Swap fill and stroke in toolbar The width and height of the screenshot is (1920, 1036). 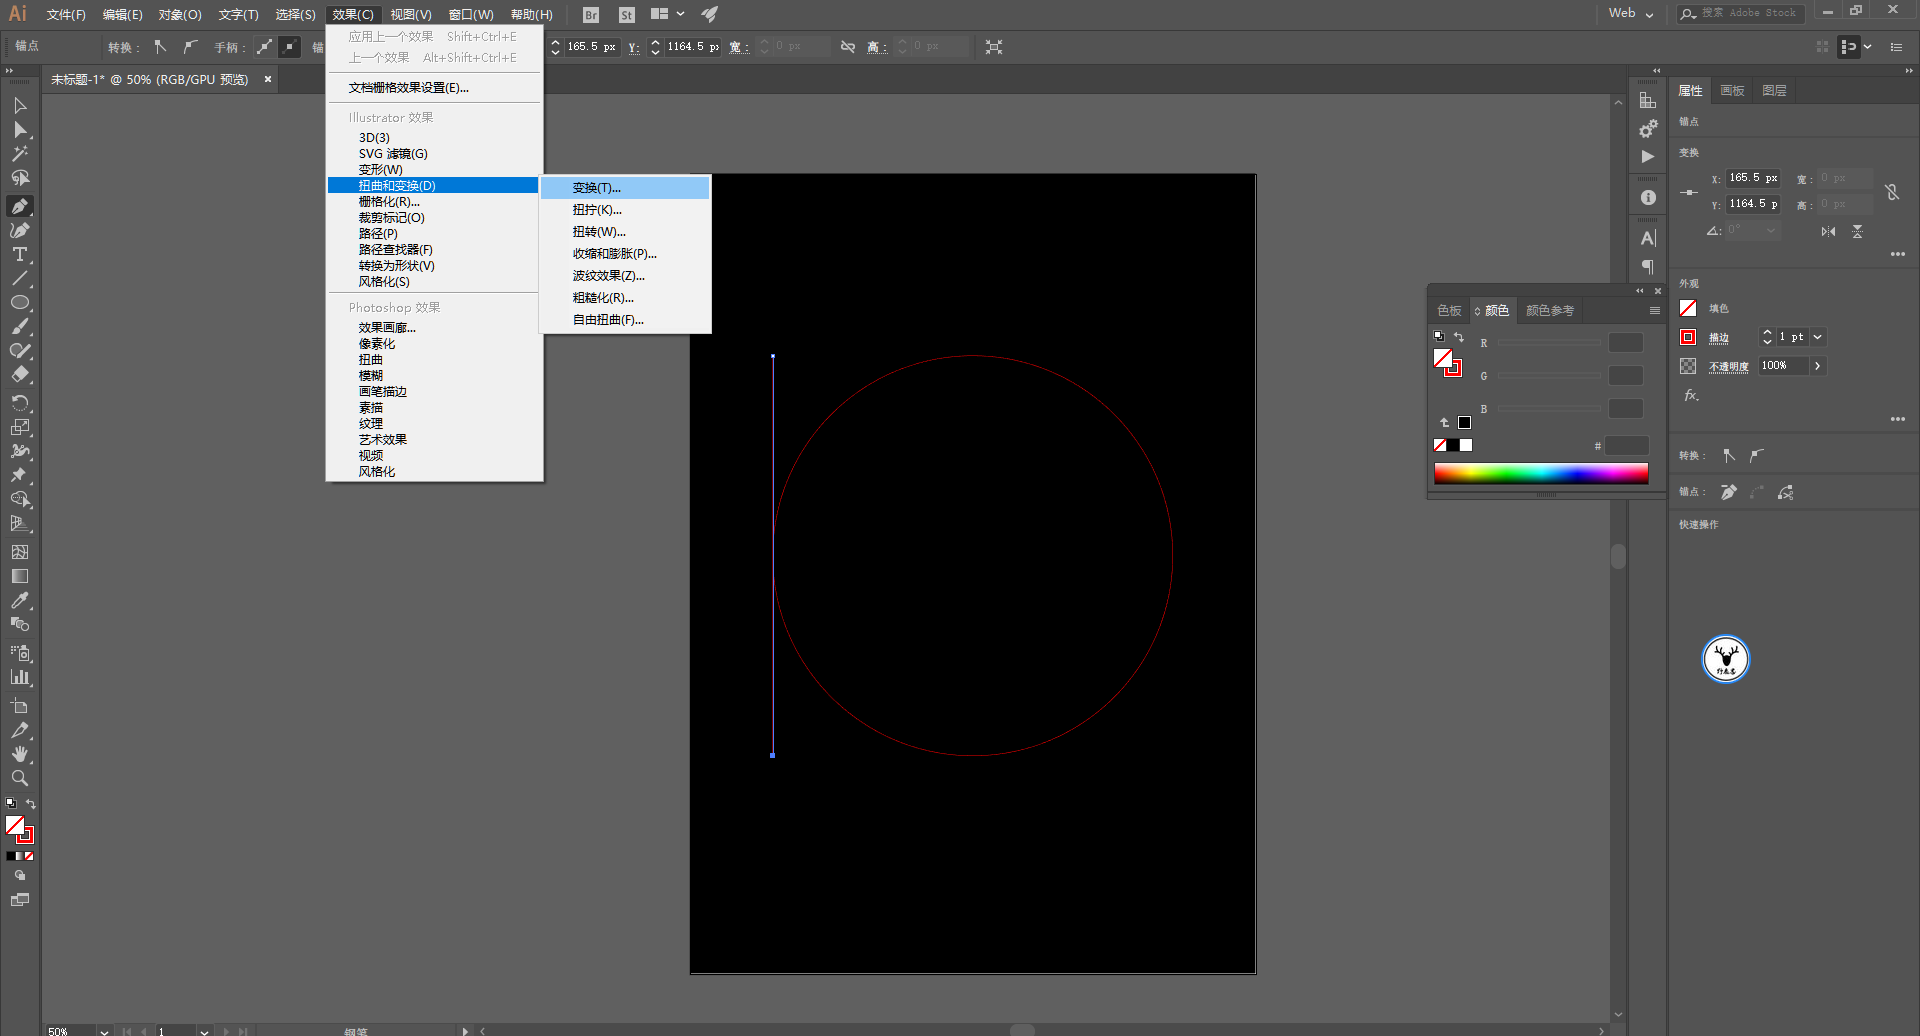click(x=31, y=804)
